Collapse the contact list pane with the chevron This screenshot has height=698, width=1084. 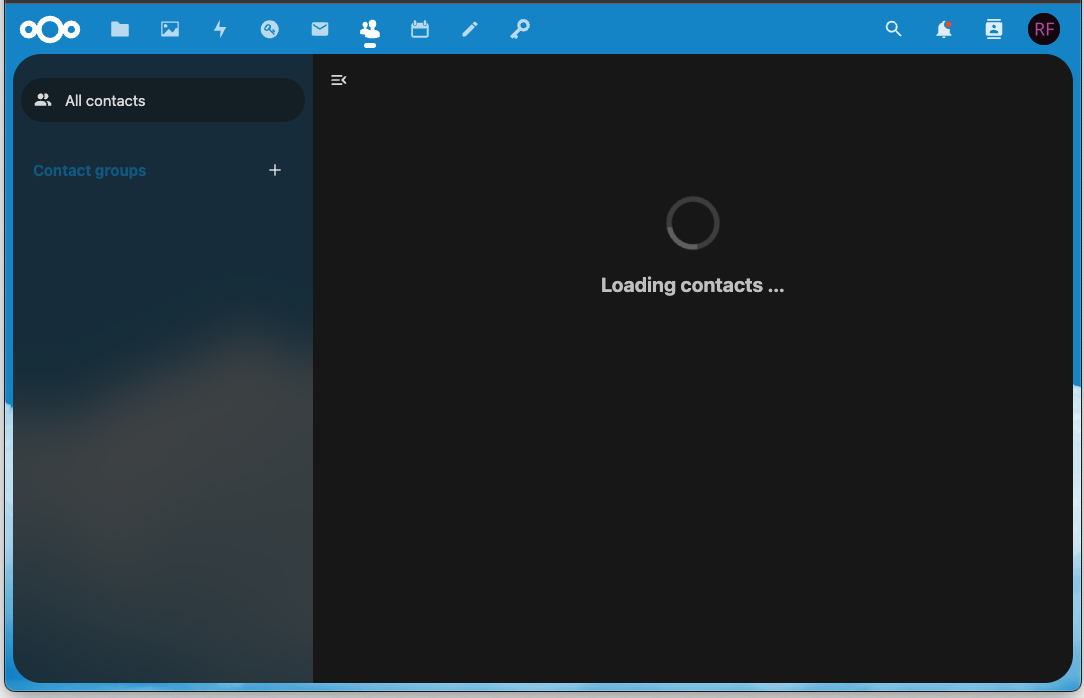click(x=338, y=80)
